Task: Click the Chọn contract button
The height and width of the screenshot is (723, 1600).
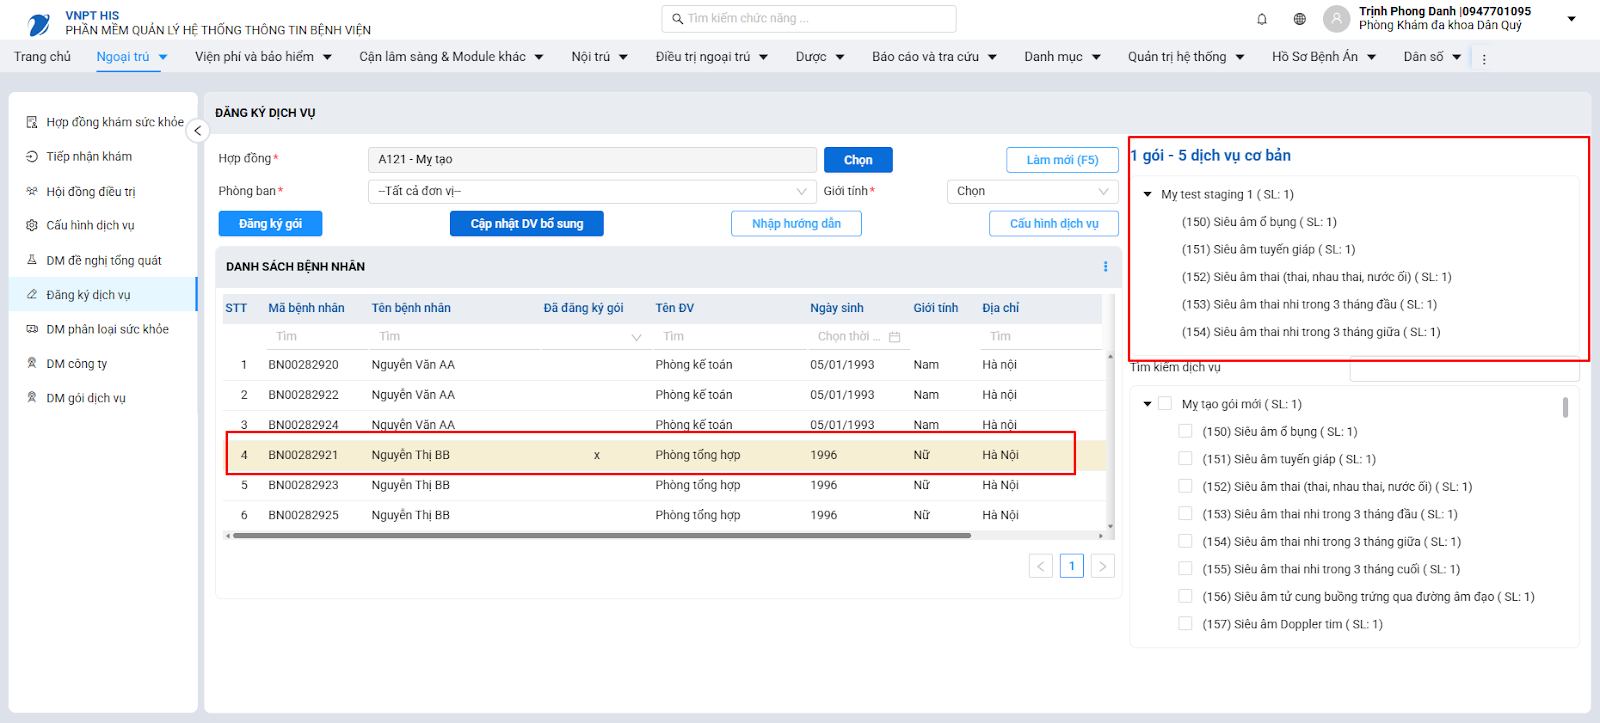Action: click(x=858, y=160)
